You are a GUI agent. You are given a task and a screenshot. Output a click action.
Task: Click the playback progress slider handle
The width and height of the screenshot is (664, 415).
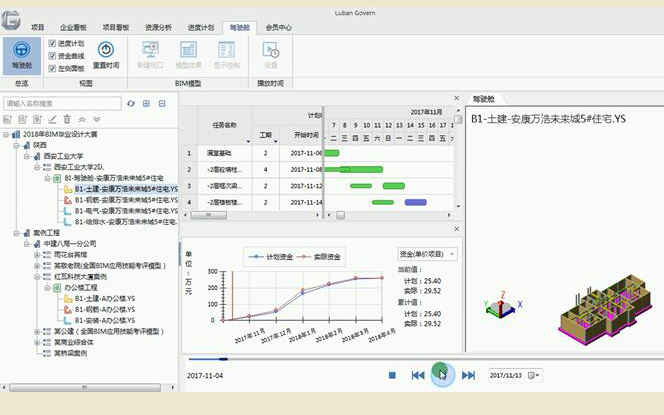coord(224,359)
